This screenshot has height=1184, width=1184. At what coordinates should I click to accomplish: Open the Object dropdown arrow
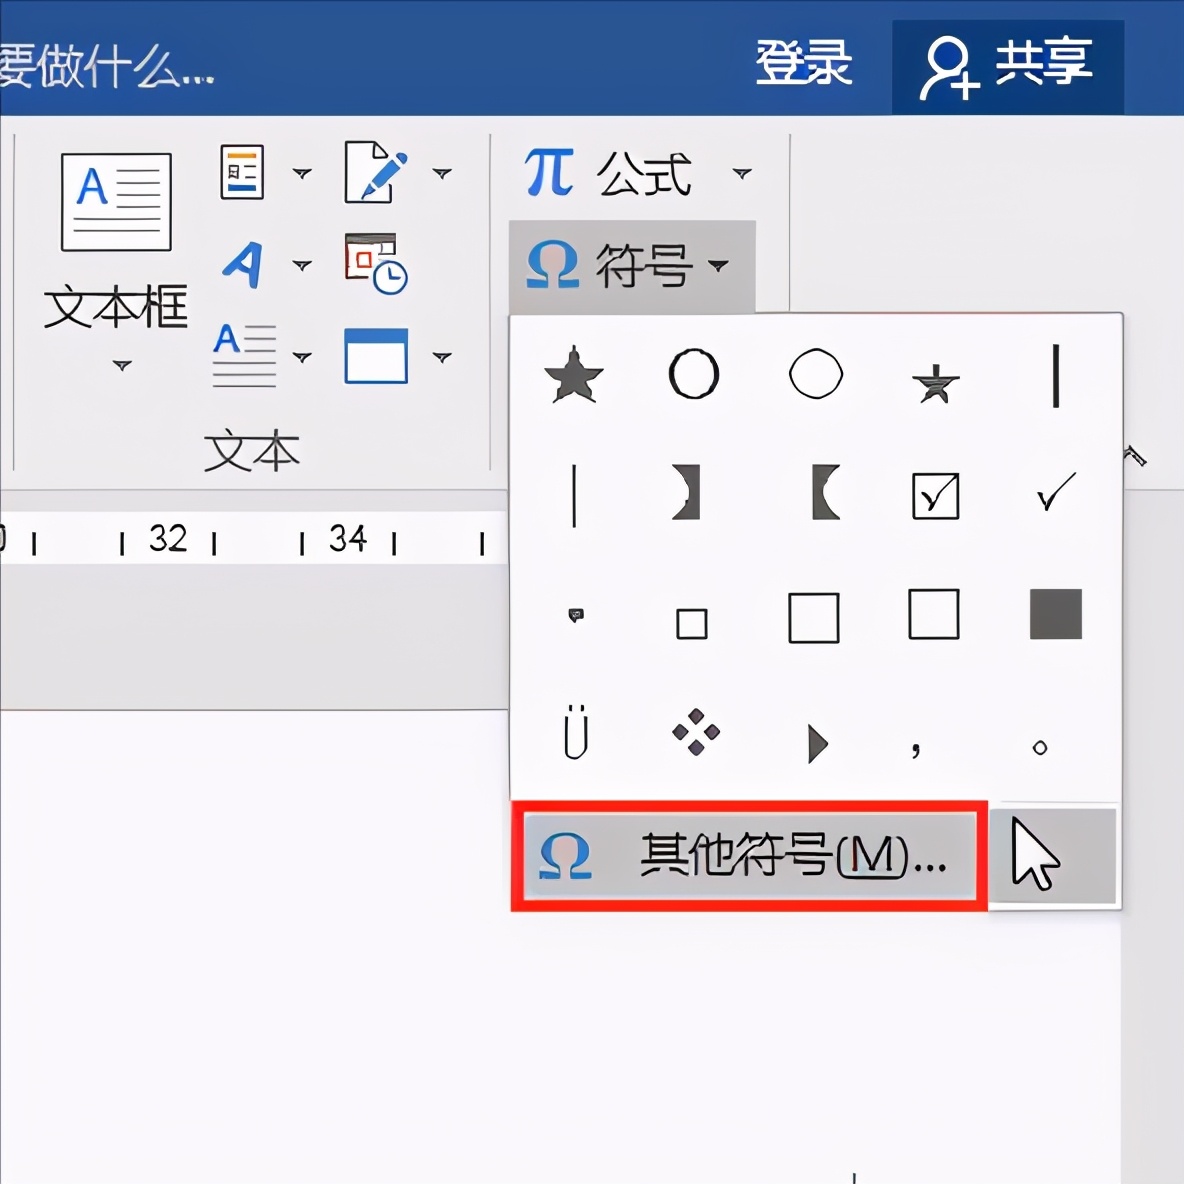[x=442, y=357]
